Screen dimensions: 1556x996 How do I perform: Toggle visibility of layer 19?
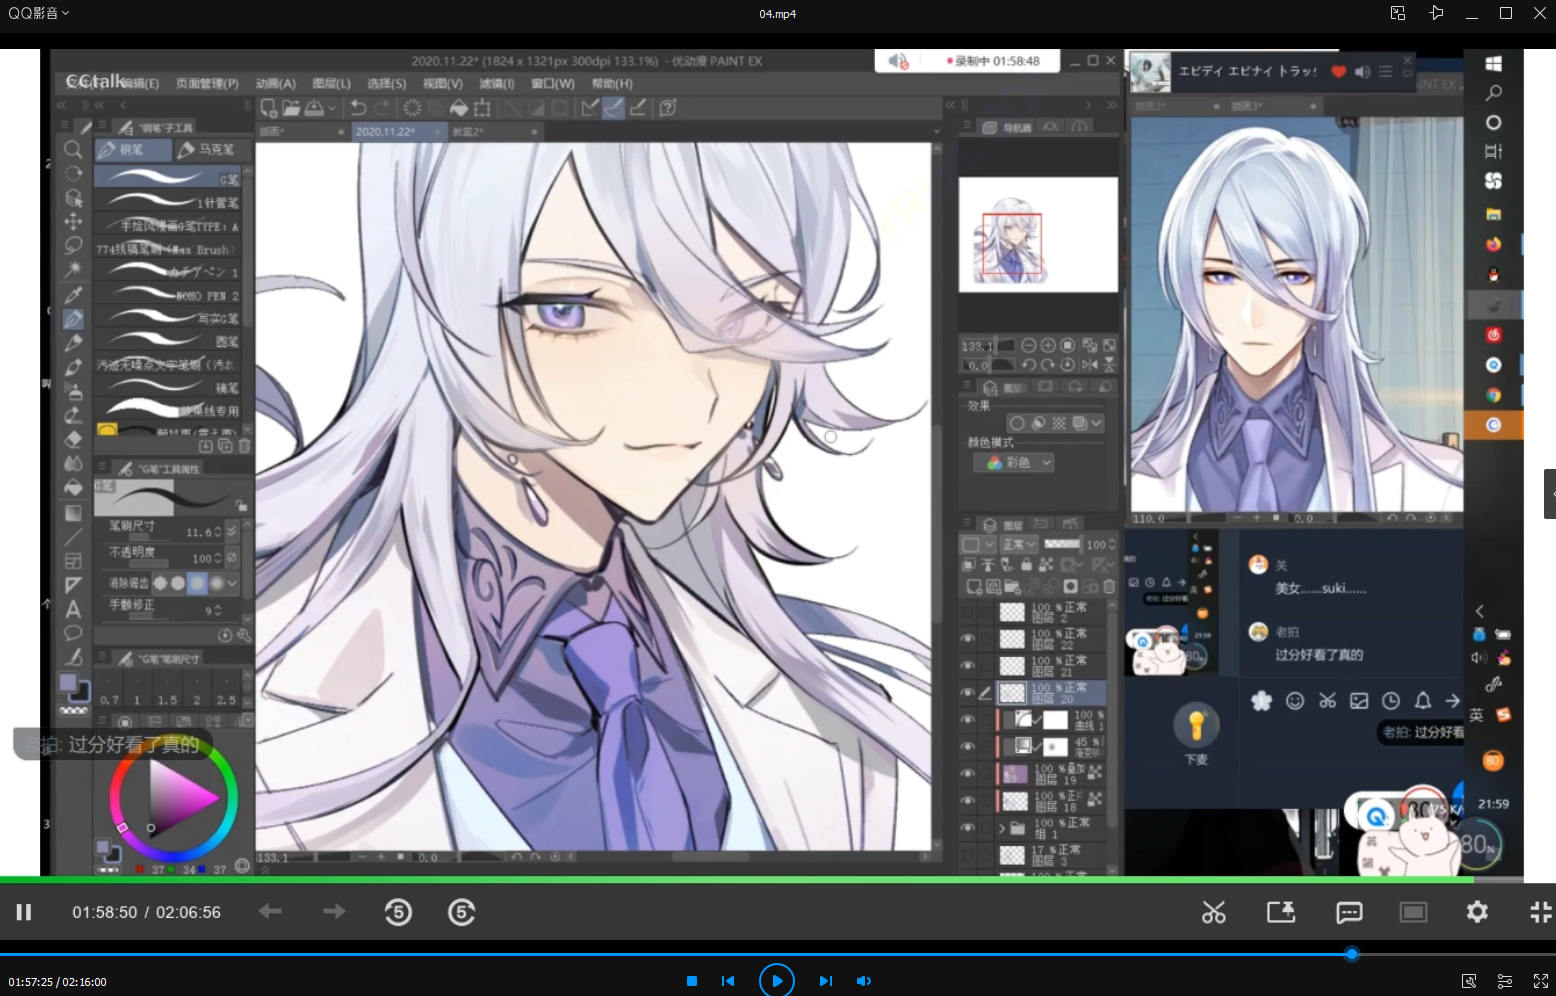(x=967, y=774)
